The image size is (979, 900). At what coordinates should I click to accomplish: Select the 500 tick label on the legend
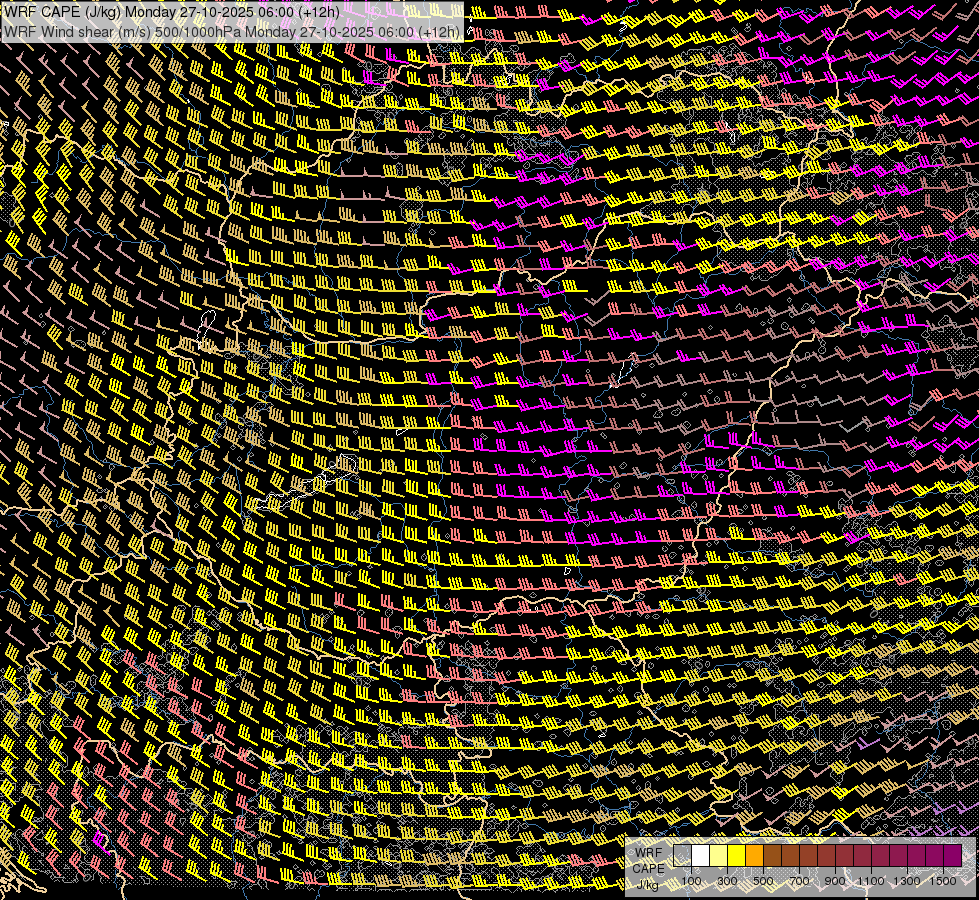click(763, 881)
